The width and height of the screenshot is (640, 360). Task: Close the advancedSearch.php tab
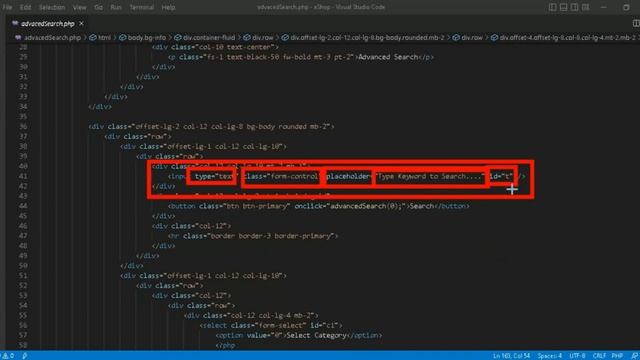click(81, 24)
